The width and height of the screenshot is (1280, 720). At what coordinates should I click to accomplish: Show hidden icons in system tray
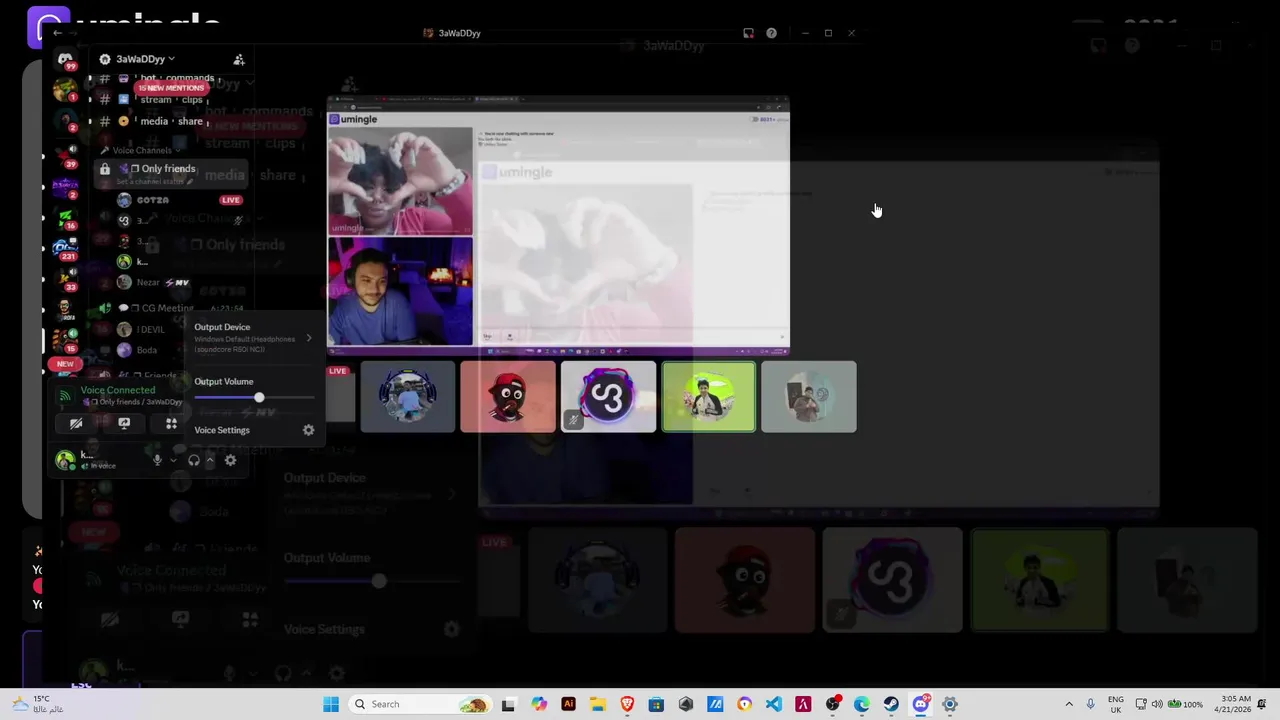[1069, 704]
